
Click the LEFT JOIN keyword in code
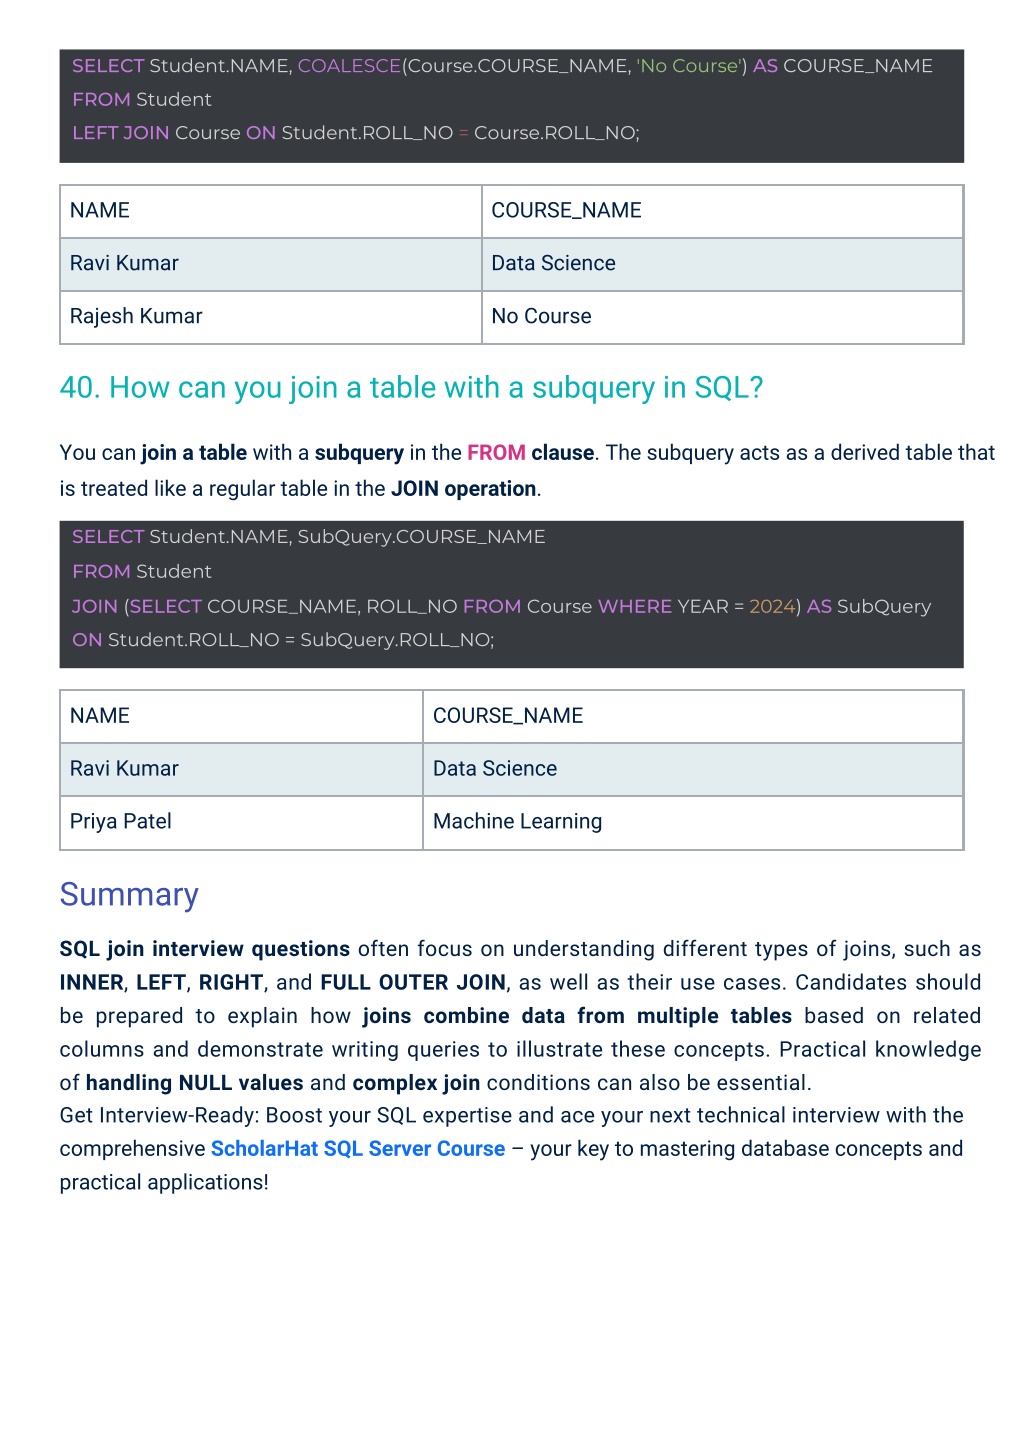tap(121, 133)
